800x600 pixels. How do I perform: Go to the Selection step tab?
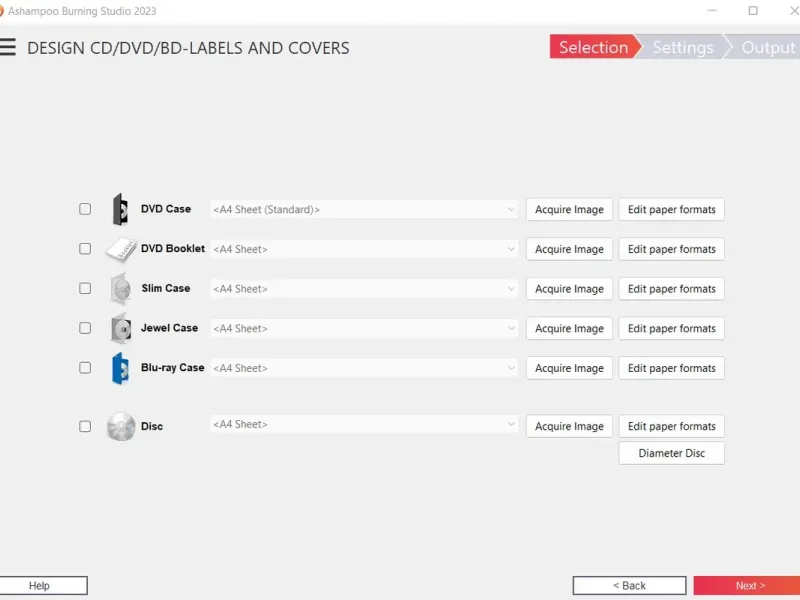point(594,47)
